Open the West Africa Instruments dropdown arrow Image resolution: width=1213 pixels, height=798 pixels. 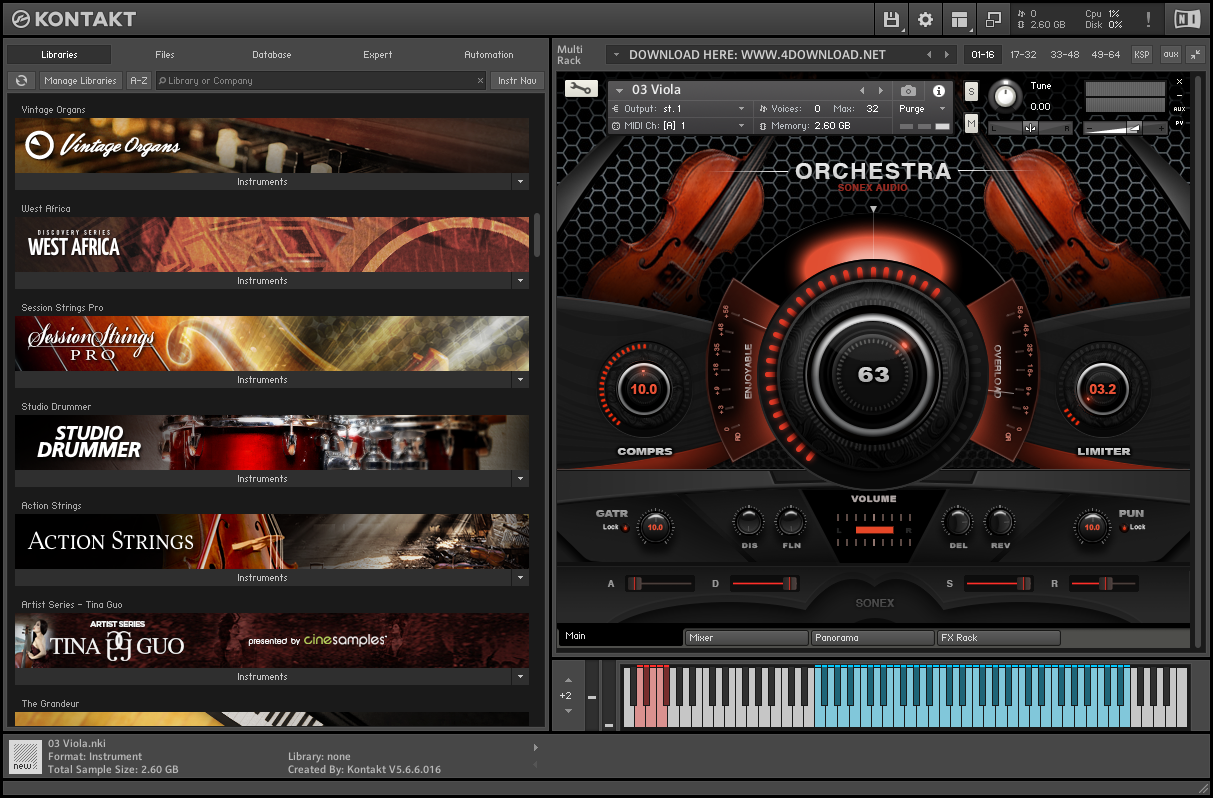click(520, 281)
